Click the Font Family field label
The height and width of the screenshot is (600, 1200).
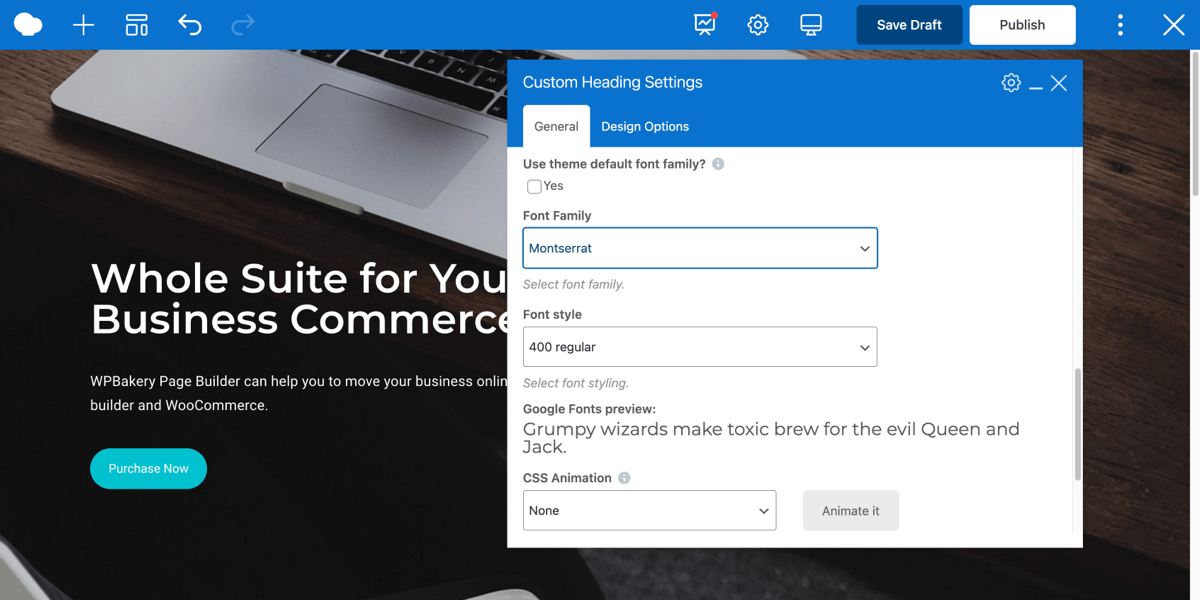pos(557,216)
